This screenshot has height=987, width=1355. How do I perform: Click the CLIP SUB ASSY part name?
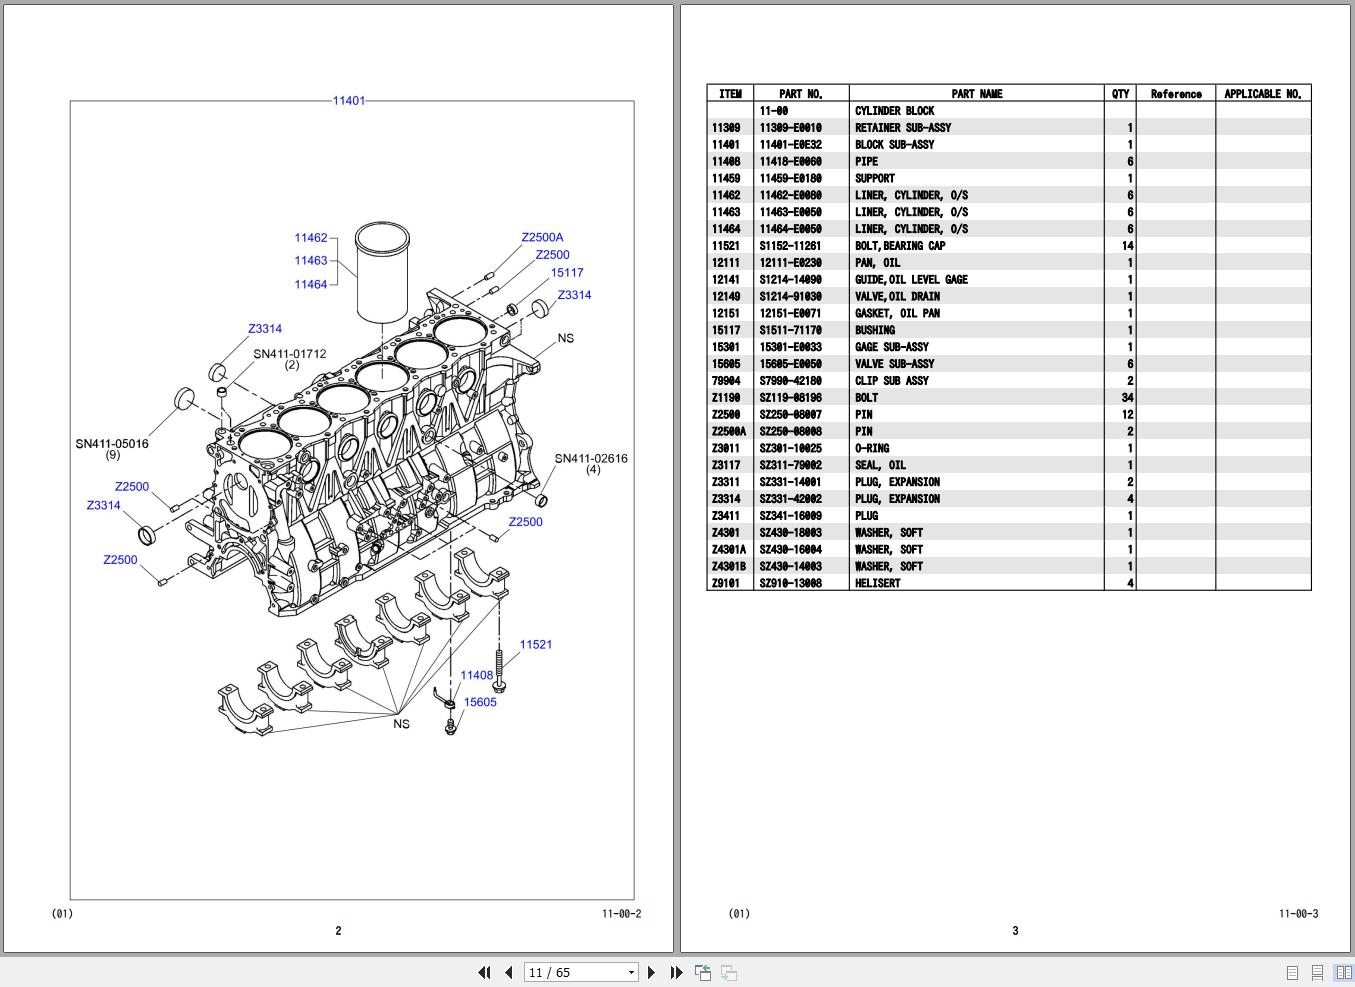coord(892,381)
